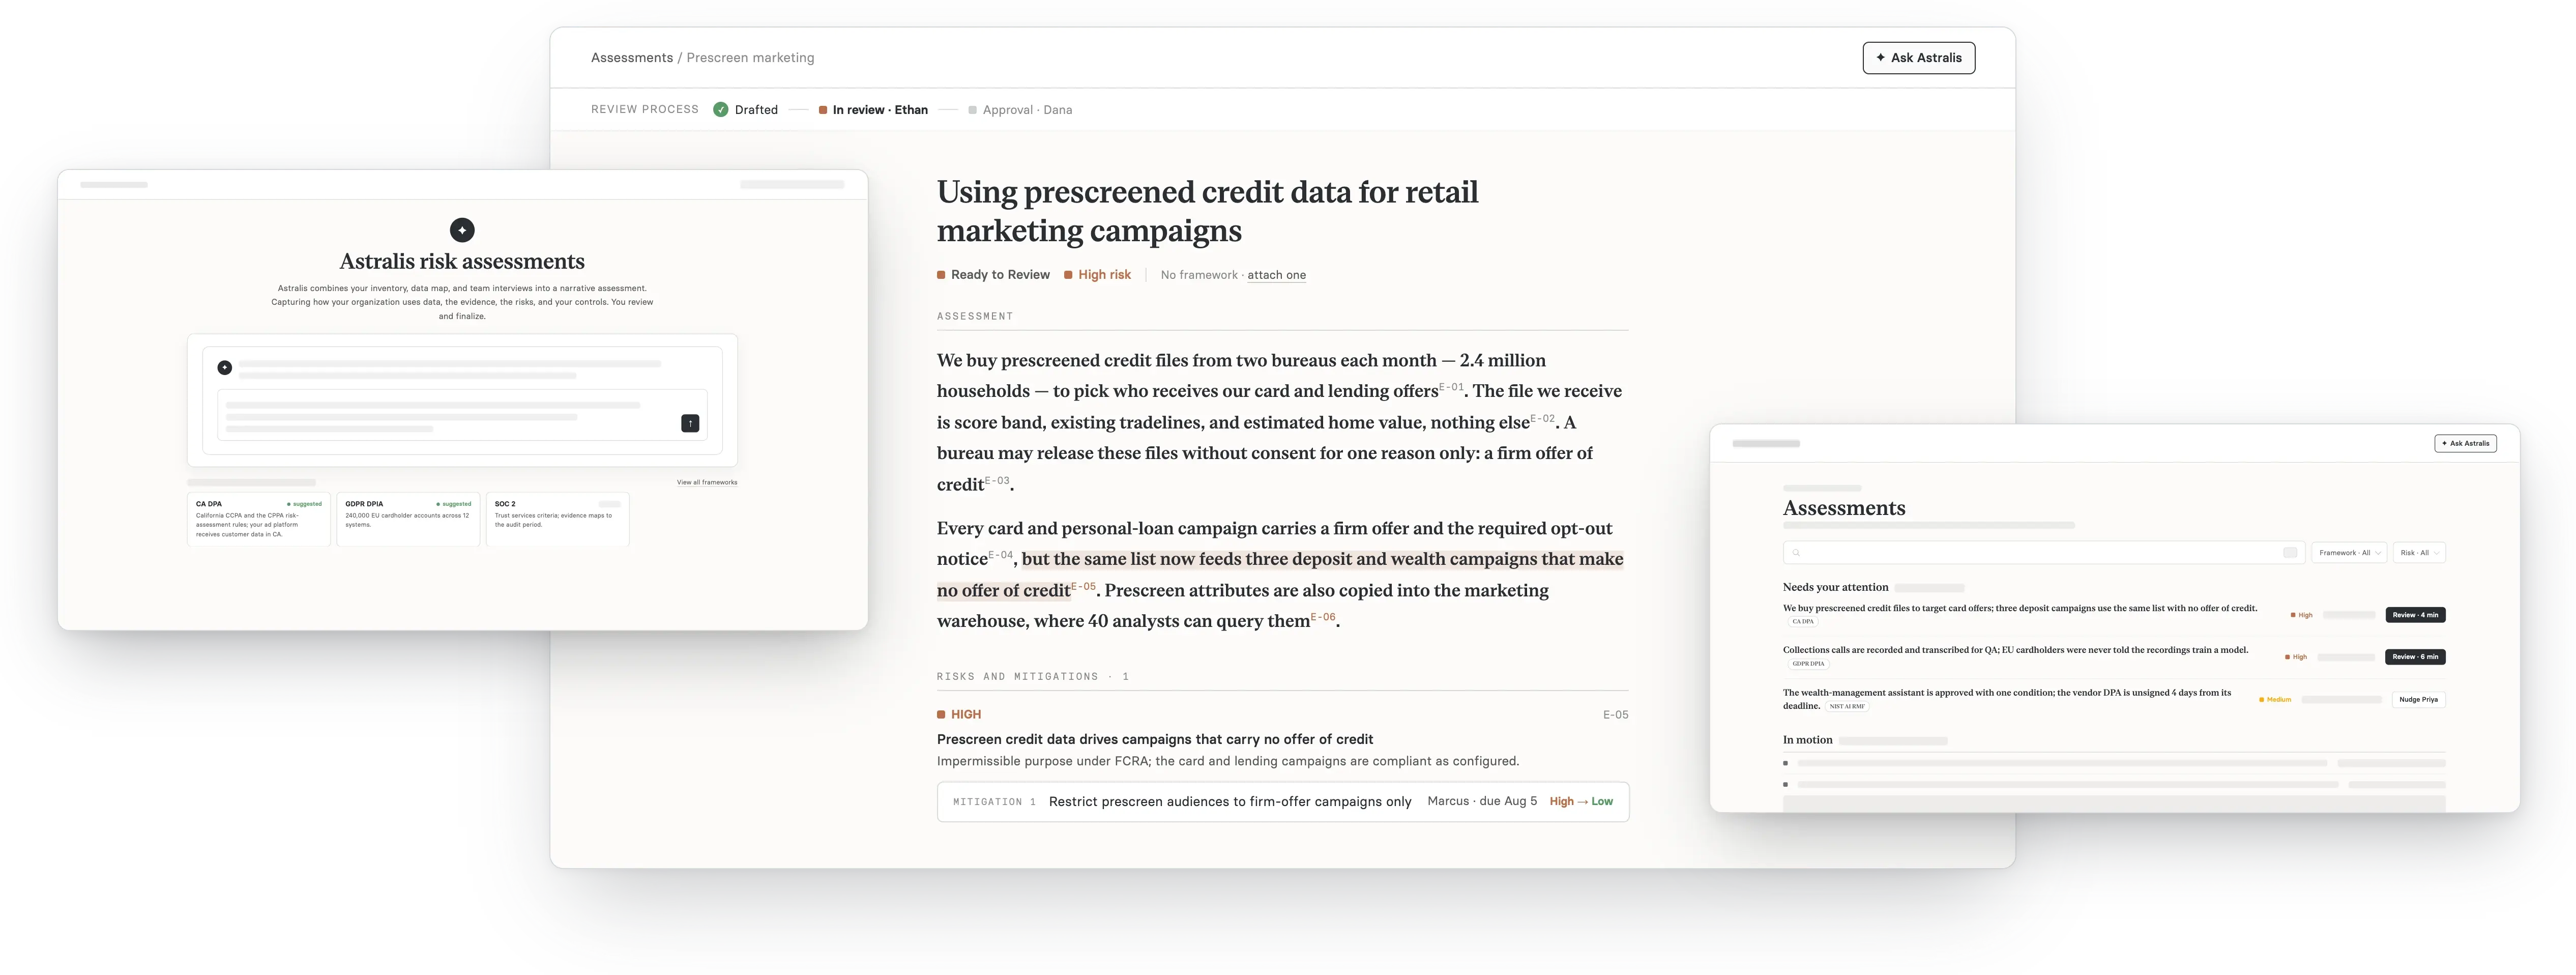Screen dimensions: 2576x975
Task: Click the 'In motion' section heading
Action: point(1807,740)
